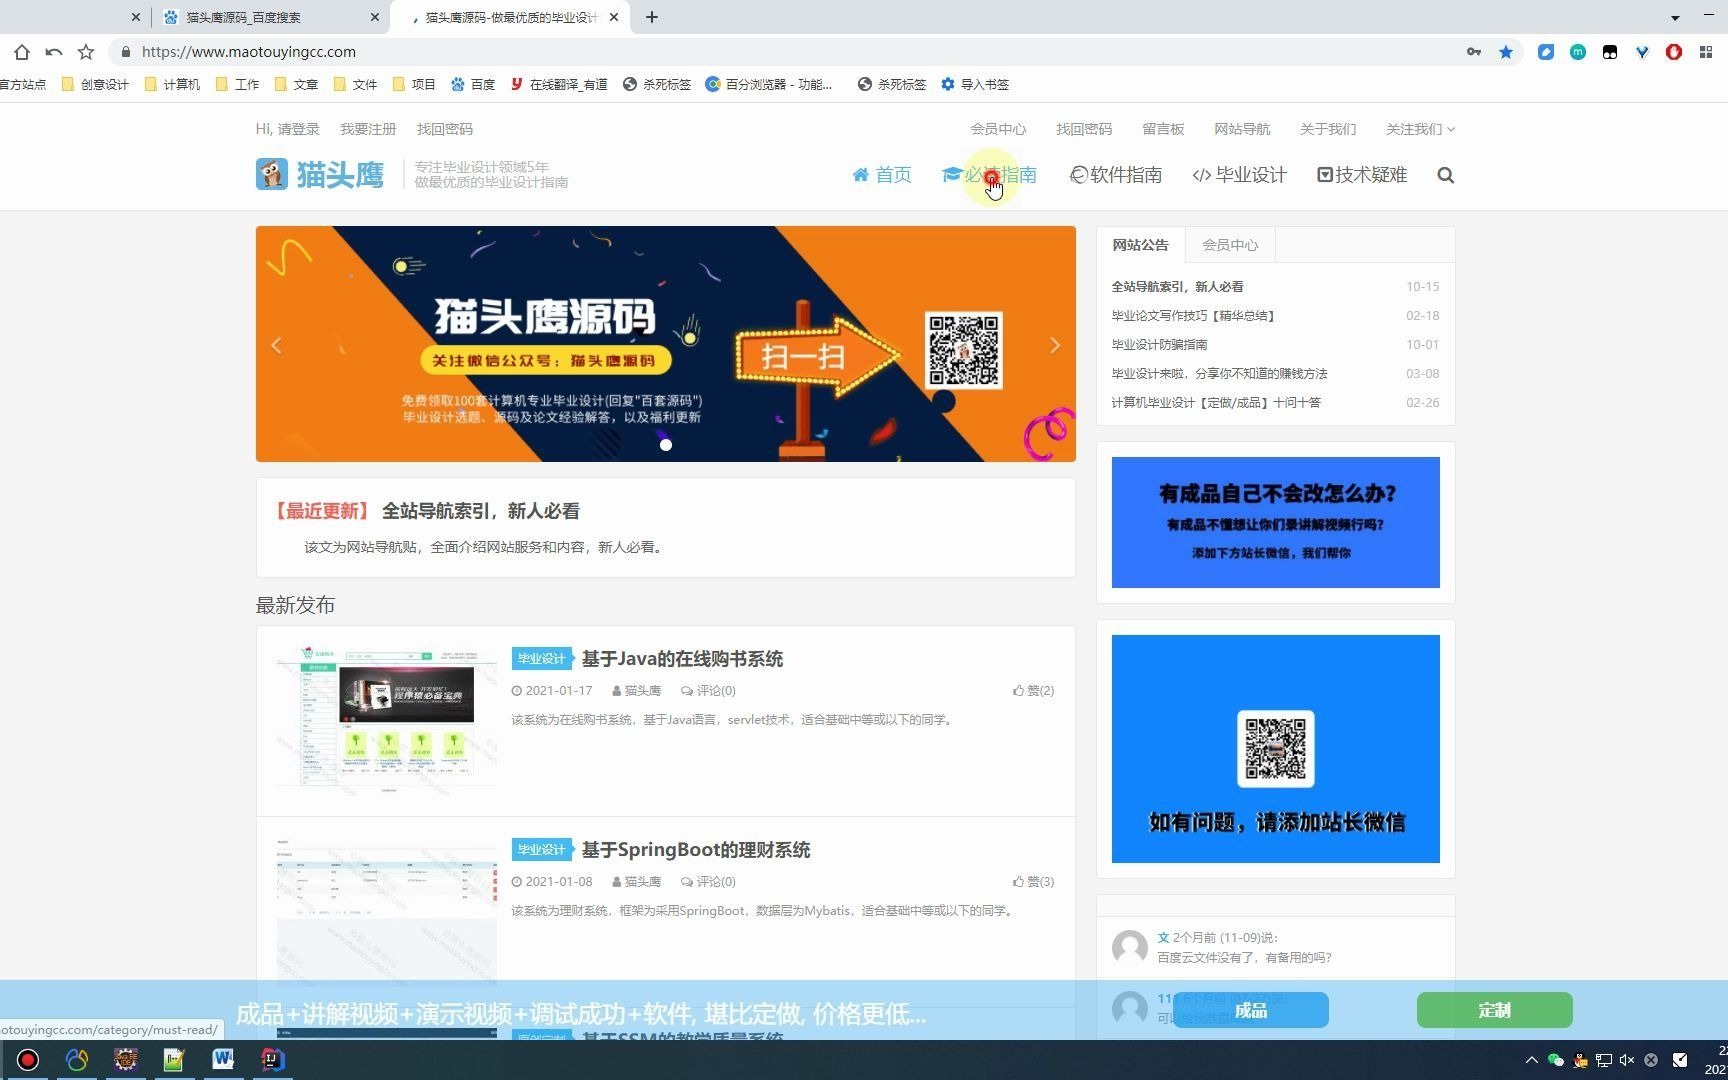Screen dimensions: 1728x1080
Task: Open the 必读指南 menu item
Action: [x=989, y=175]
